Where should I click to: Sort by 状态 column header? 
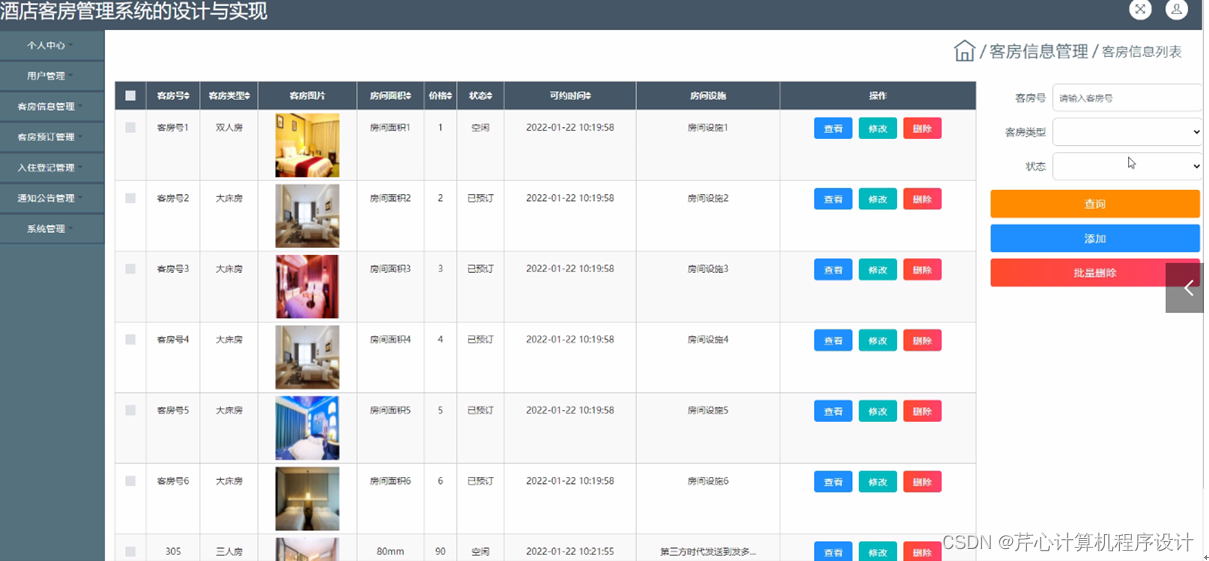[x=480, y=96]
